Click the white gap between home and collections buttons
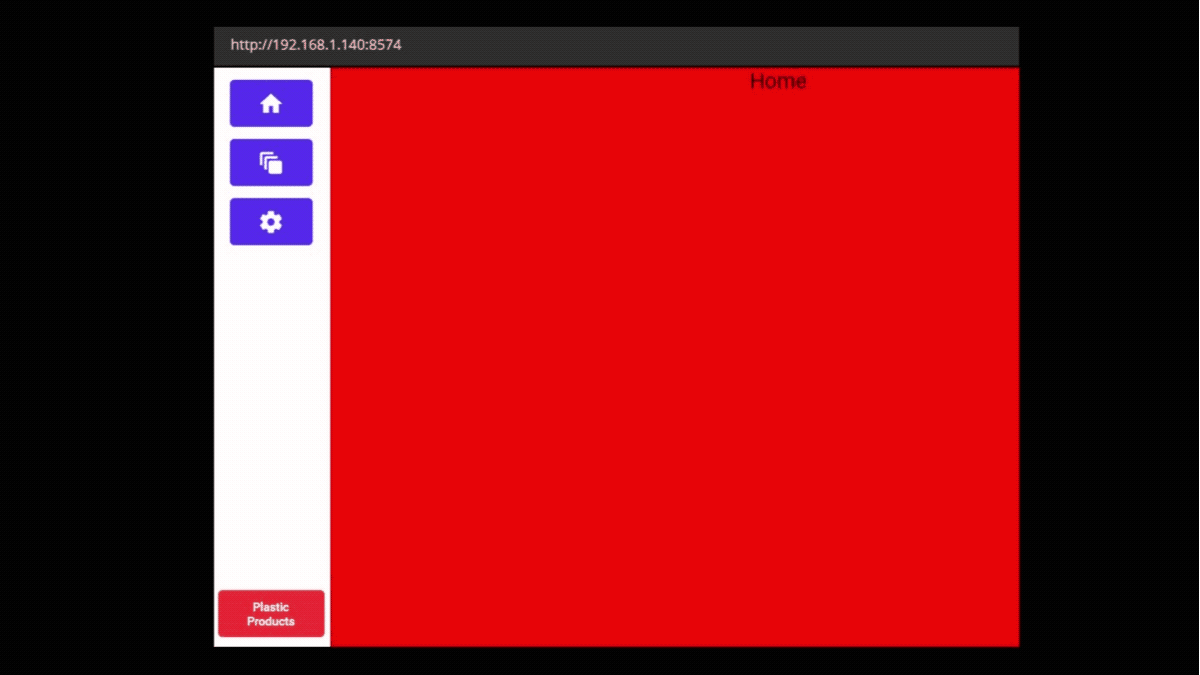The image size is (1200, 675). (271, 133)
